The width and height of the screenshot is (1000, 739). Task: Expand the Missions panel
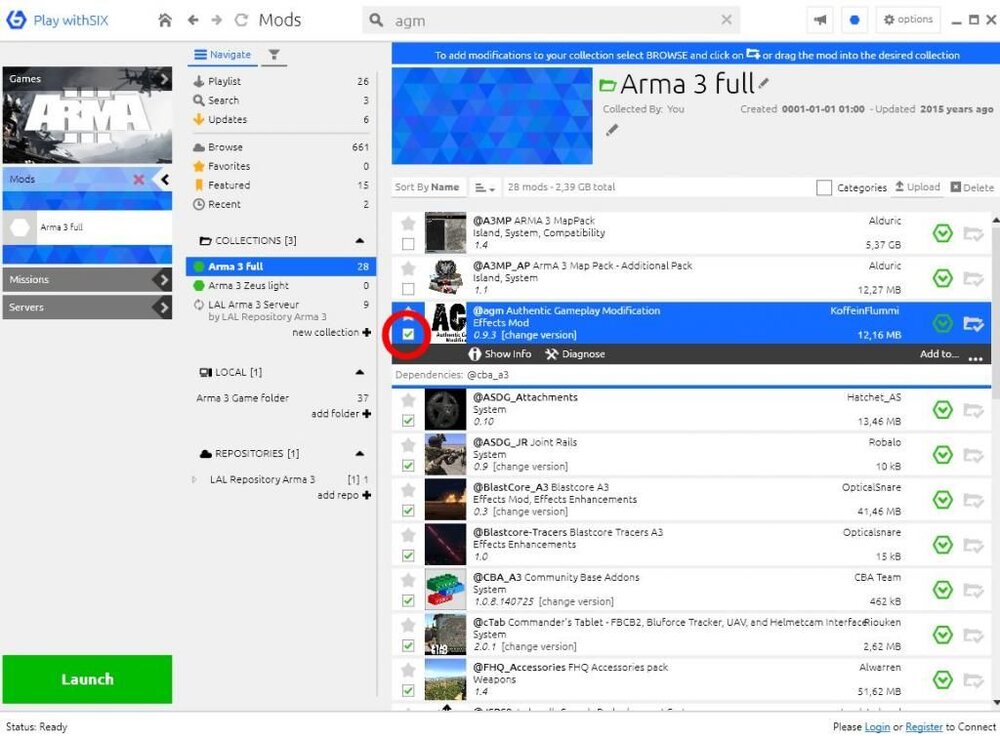point(87,279)
